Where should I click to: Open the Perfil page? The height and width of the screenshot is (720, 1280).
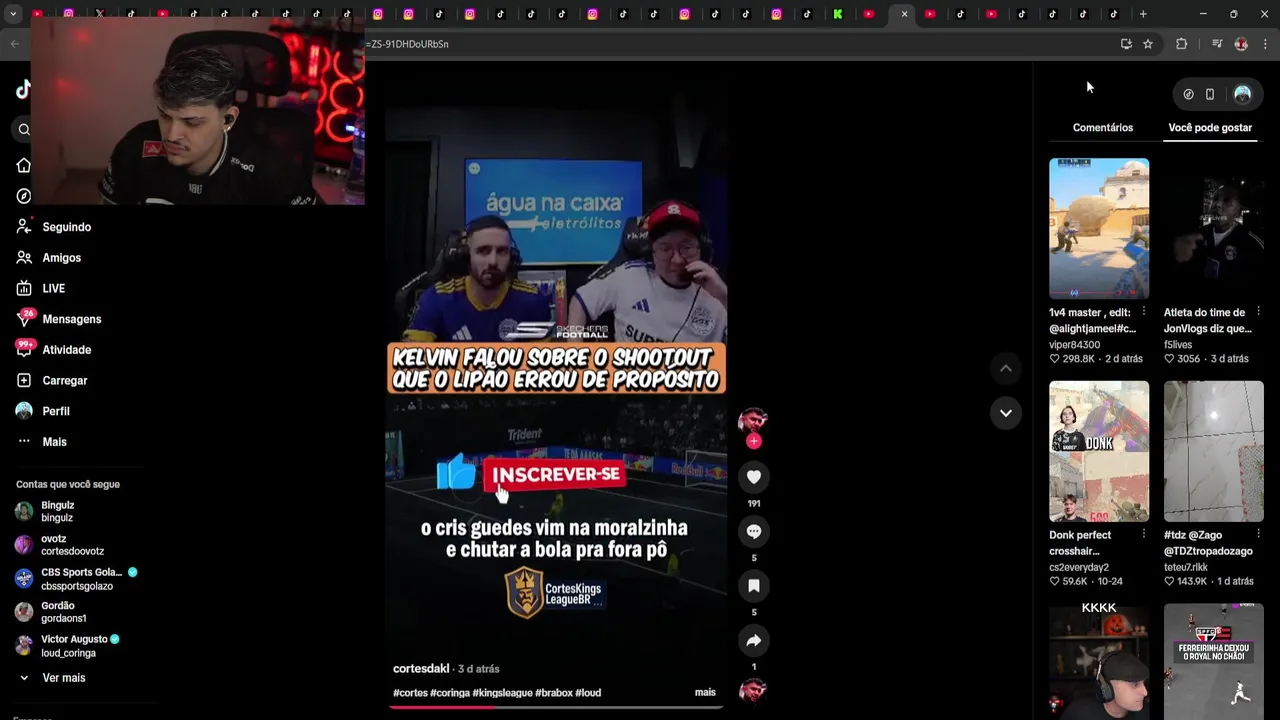click(55, 411)
